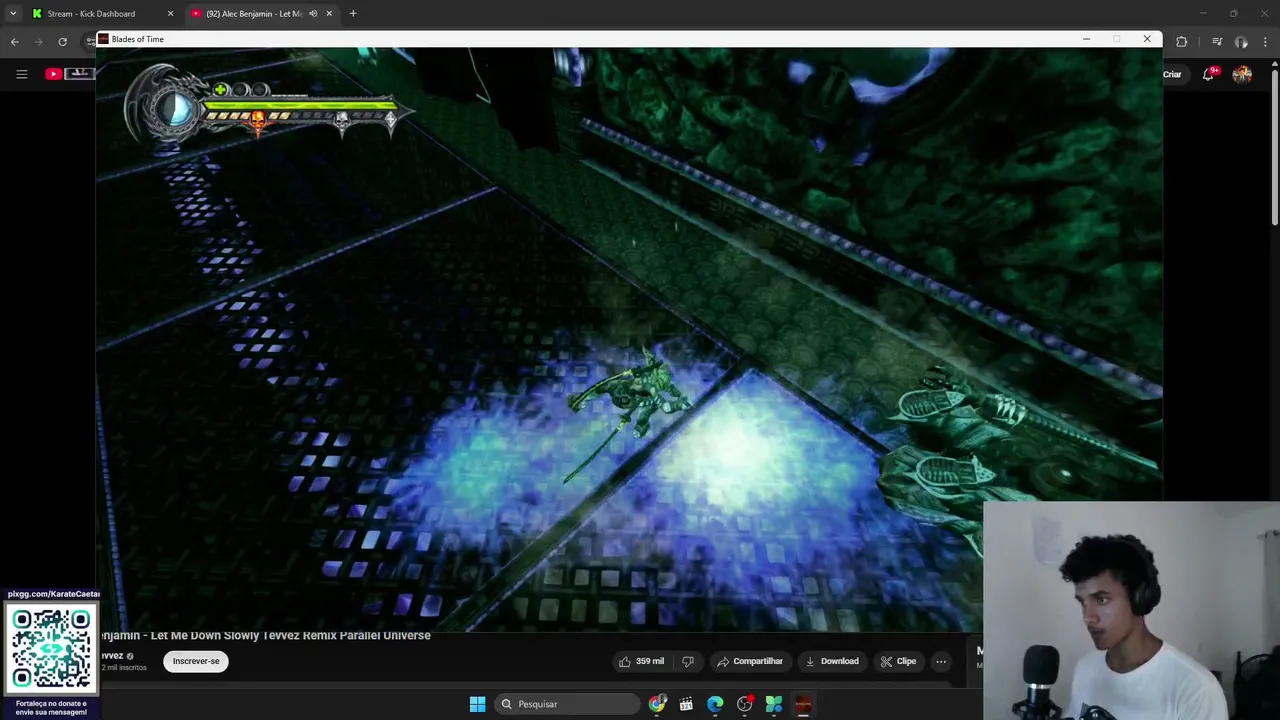This screenshot has height=720, width=1280.
Task: Open Blades of Time taskbar icon
Action: 803,704
